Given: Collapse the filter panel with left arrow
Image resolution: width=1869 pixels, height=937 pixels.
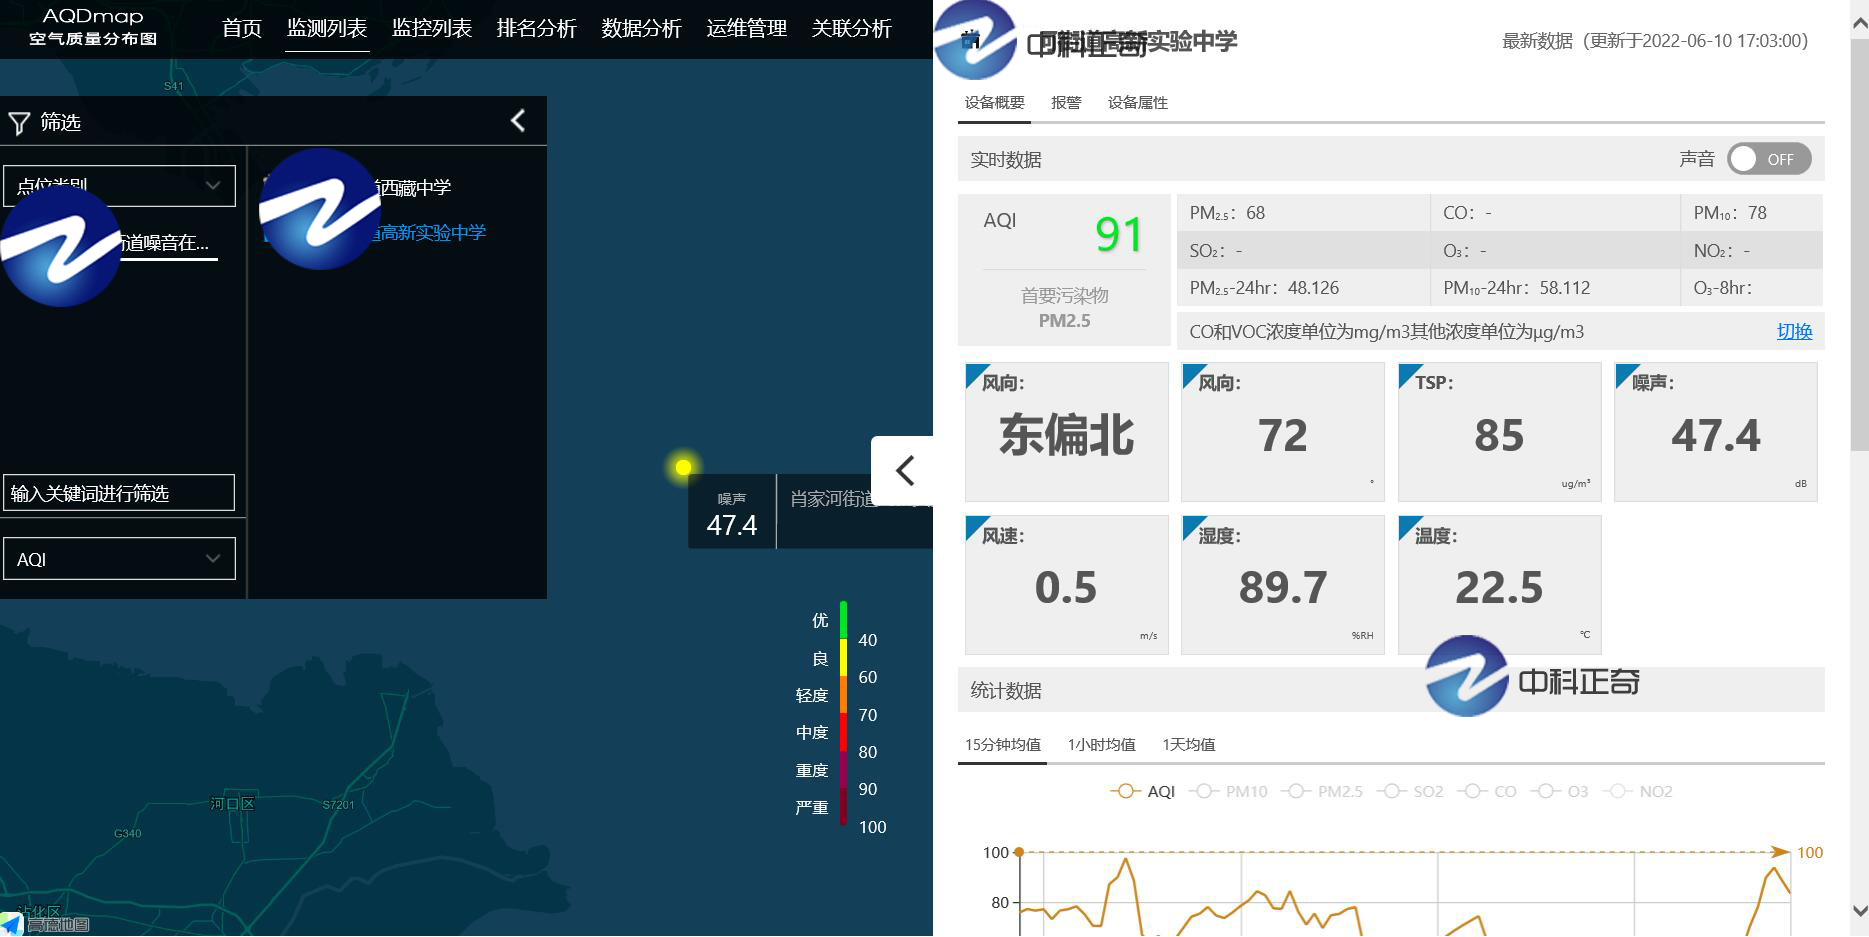Looking at the screenshot, I should click(x=518, y=121).
